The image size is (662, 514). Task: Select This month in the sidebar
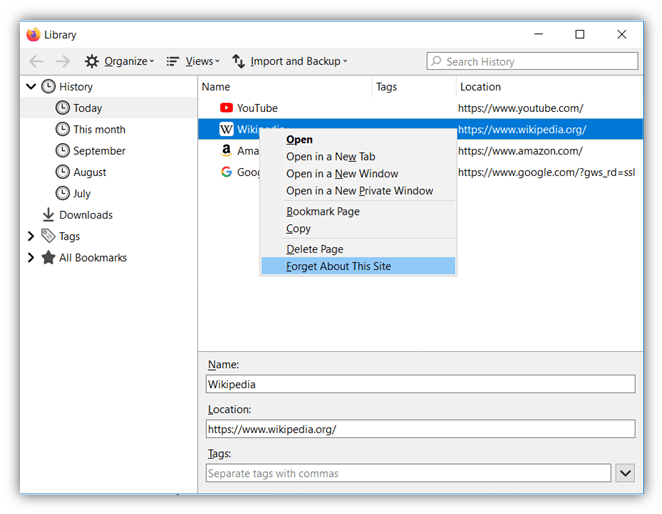99,129
